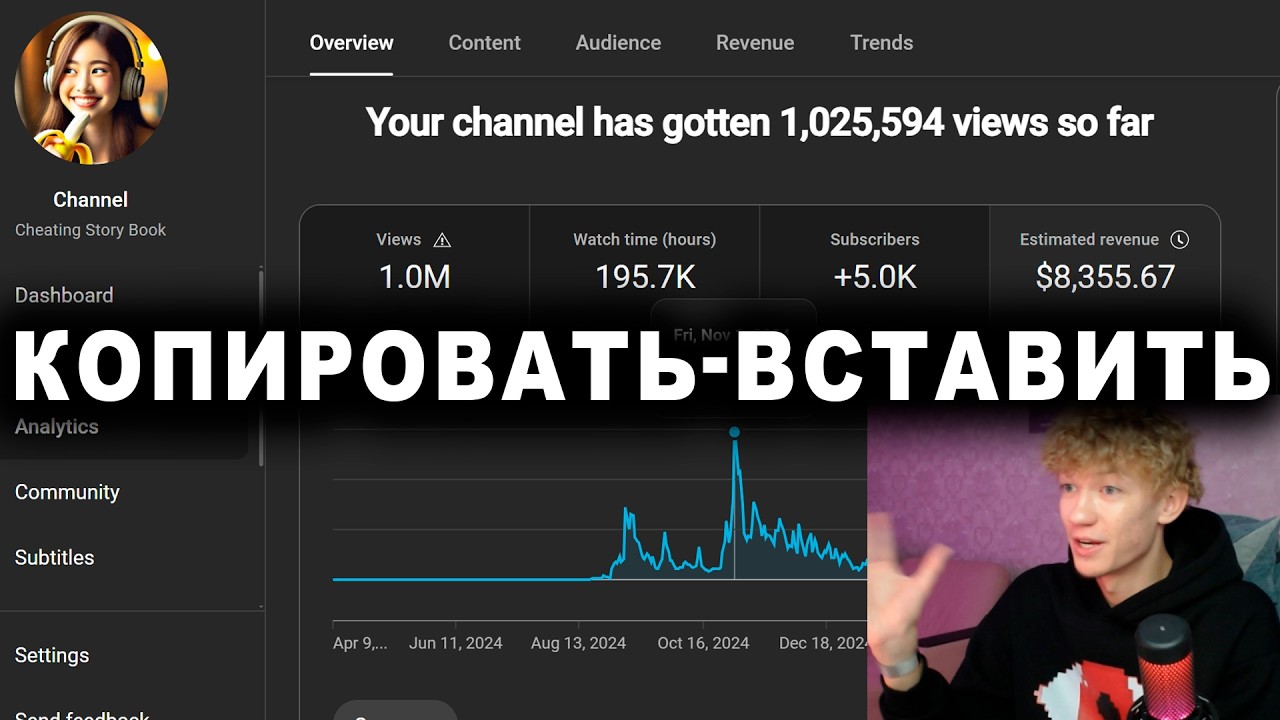Open the Trends tab

[881, 42]
